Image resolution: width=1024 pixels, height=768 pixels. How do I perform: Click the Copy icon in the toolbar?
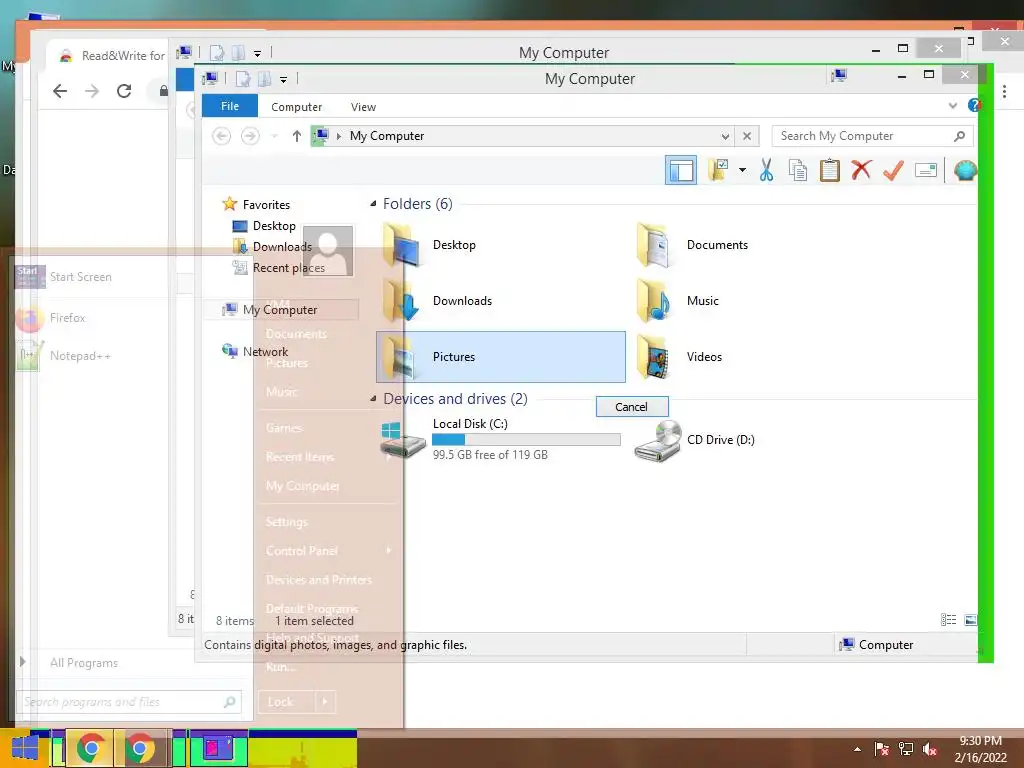pyautogui.click(x=797, y=170)
